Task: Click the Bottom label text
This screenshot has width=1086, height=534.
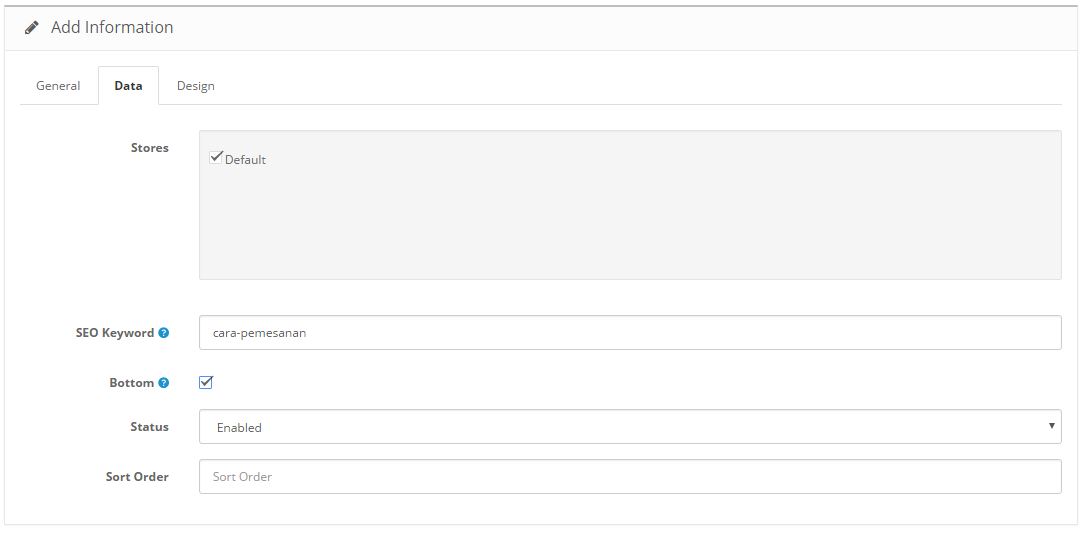Action: click(x=131, y=383)
